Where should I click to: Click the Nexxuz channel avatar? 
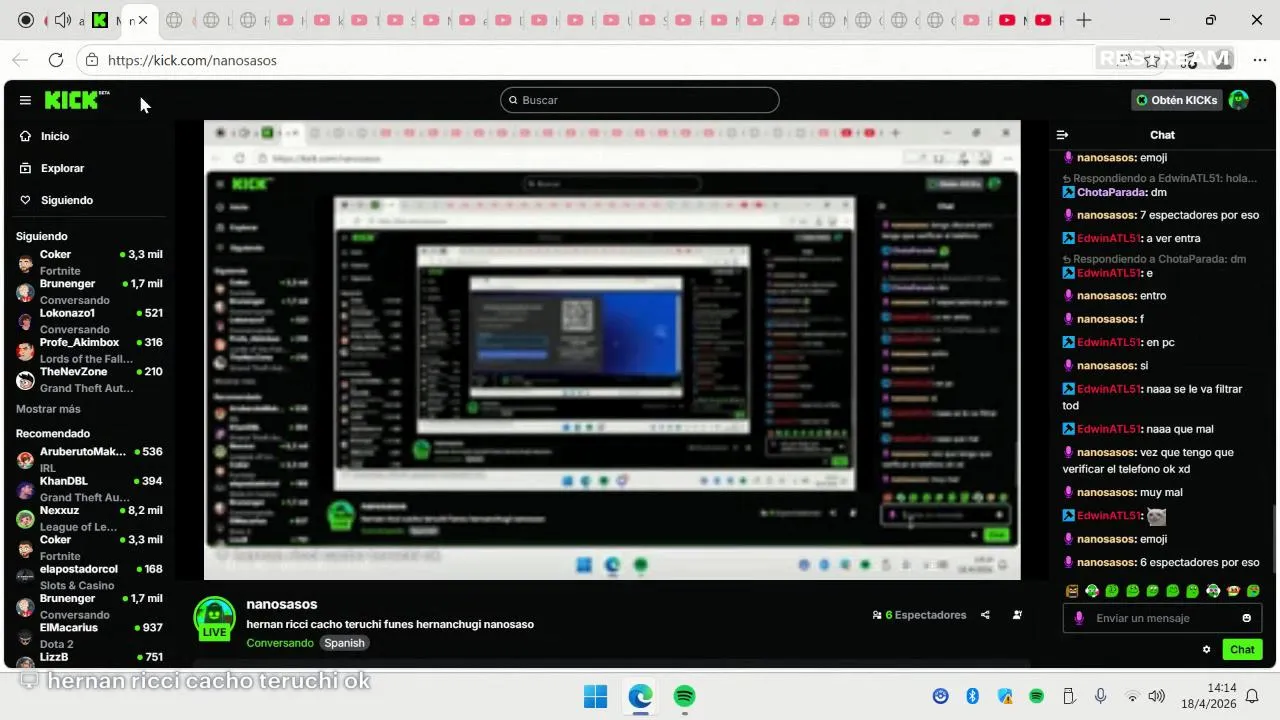(25, 519)
